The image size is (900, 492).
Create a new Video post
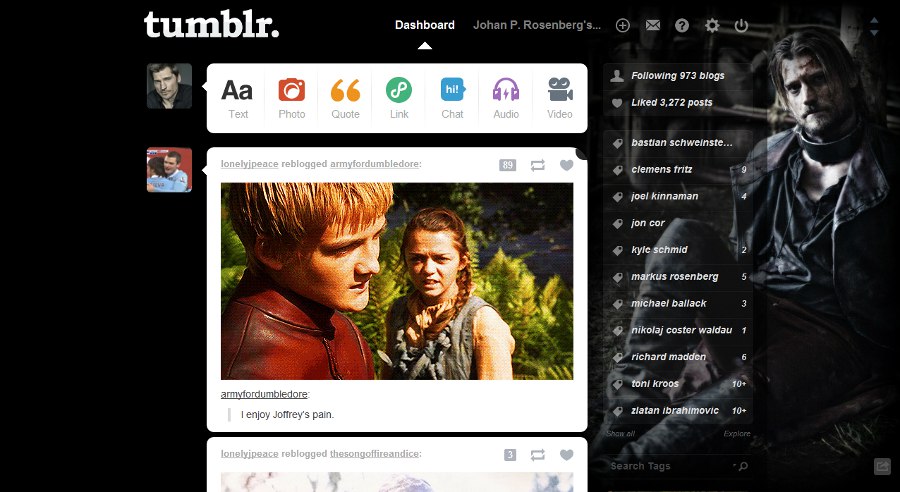(x=560, y=99)
